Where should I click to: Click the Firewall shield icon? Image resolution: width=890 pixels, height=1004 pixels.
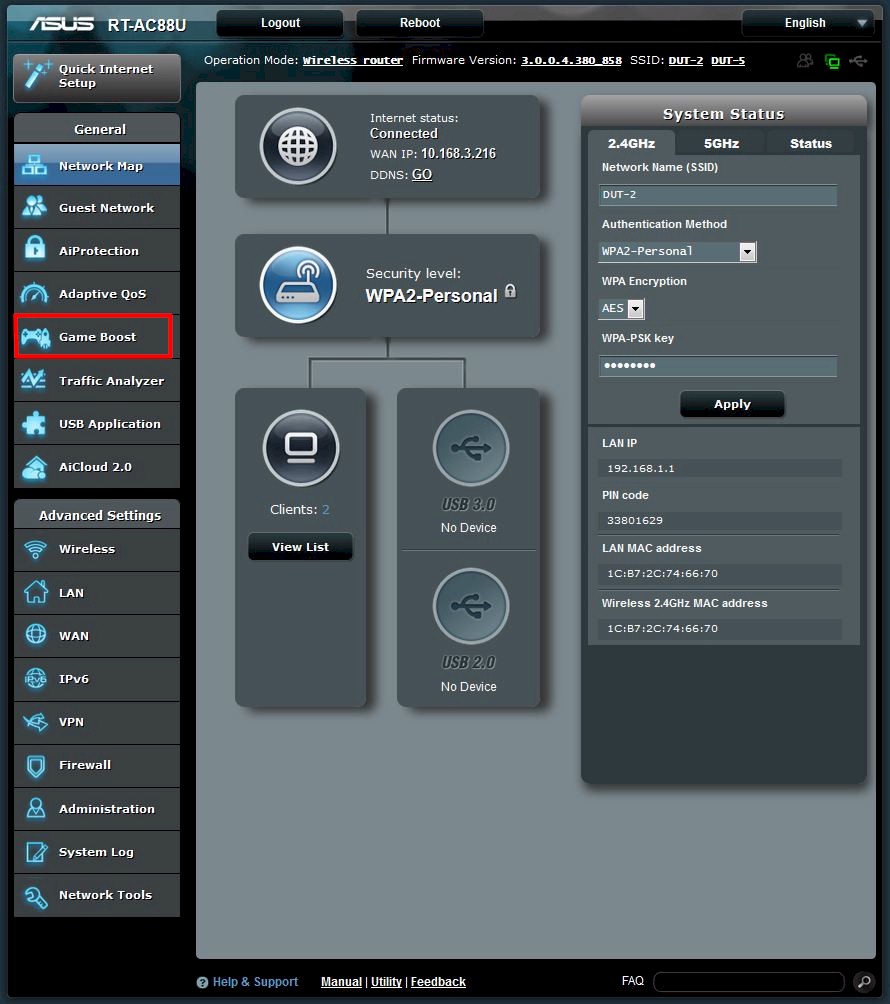pos(36,765)
